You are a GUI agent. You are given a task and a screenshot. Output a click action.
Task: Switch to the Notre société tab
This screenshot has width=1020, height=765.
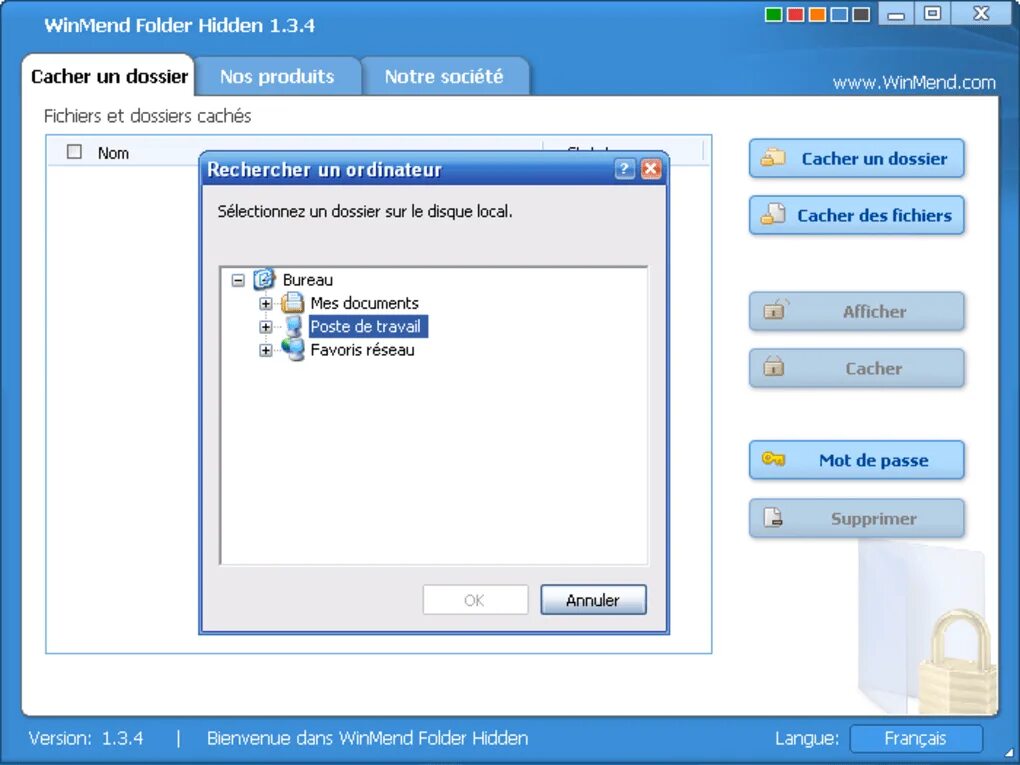(444, 76)
